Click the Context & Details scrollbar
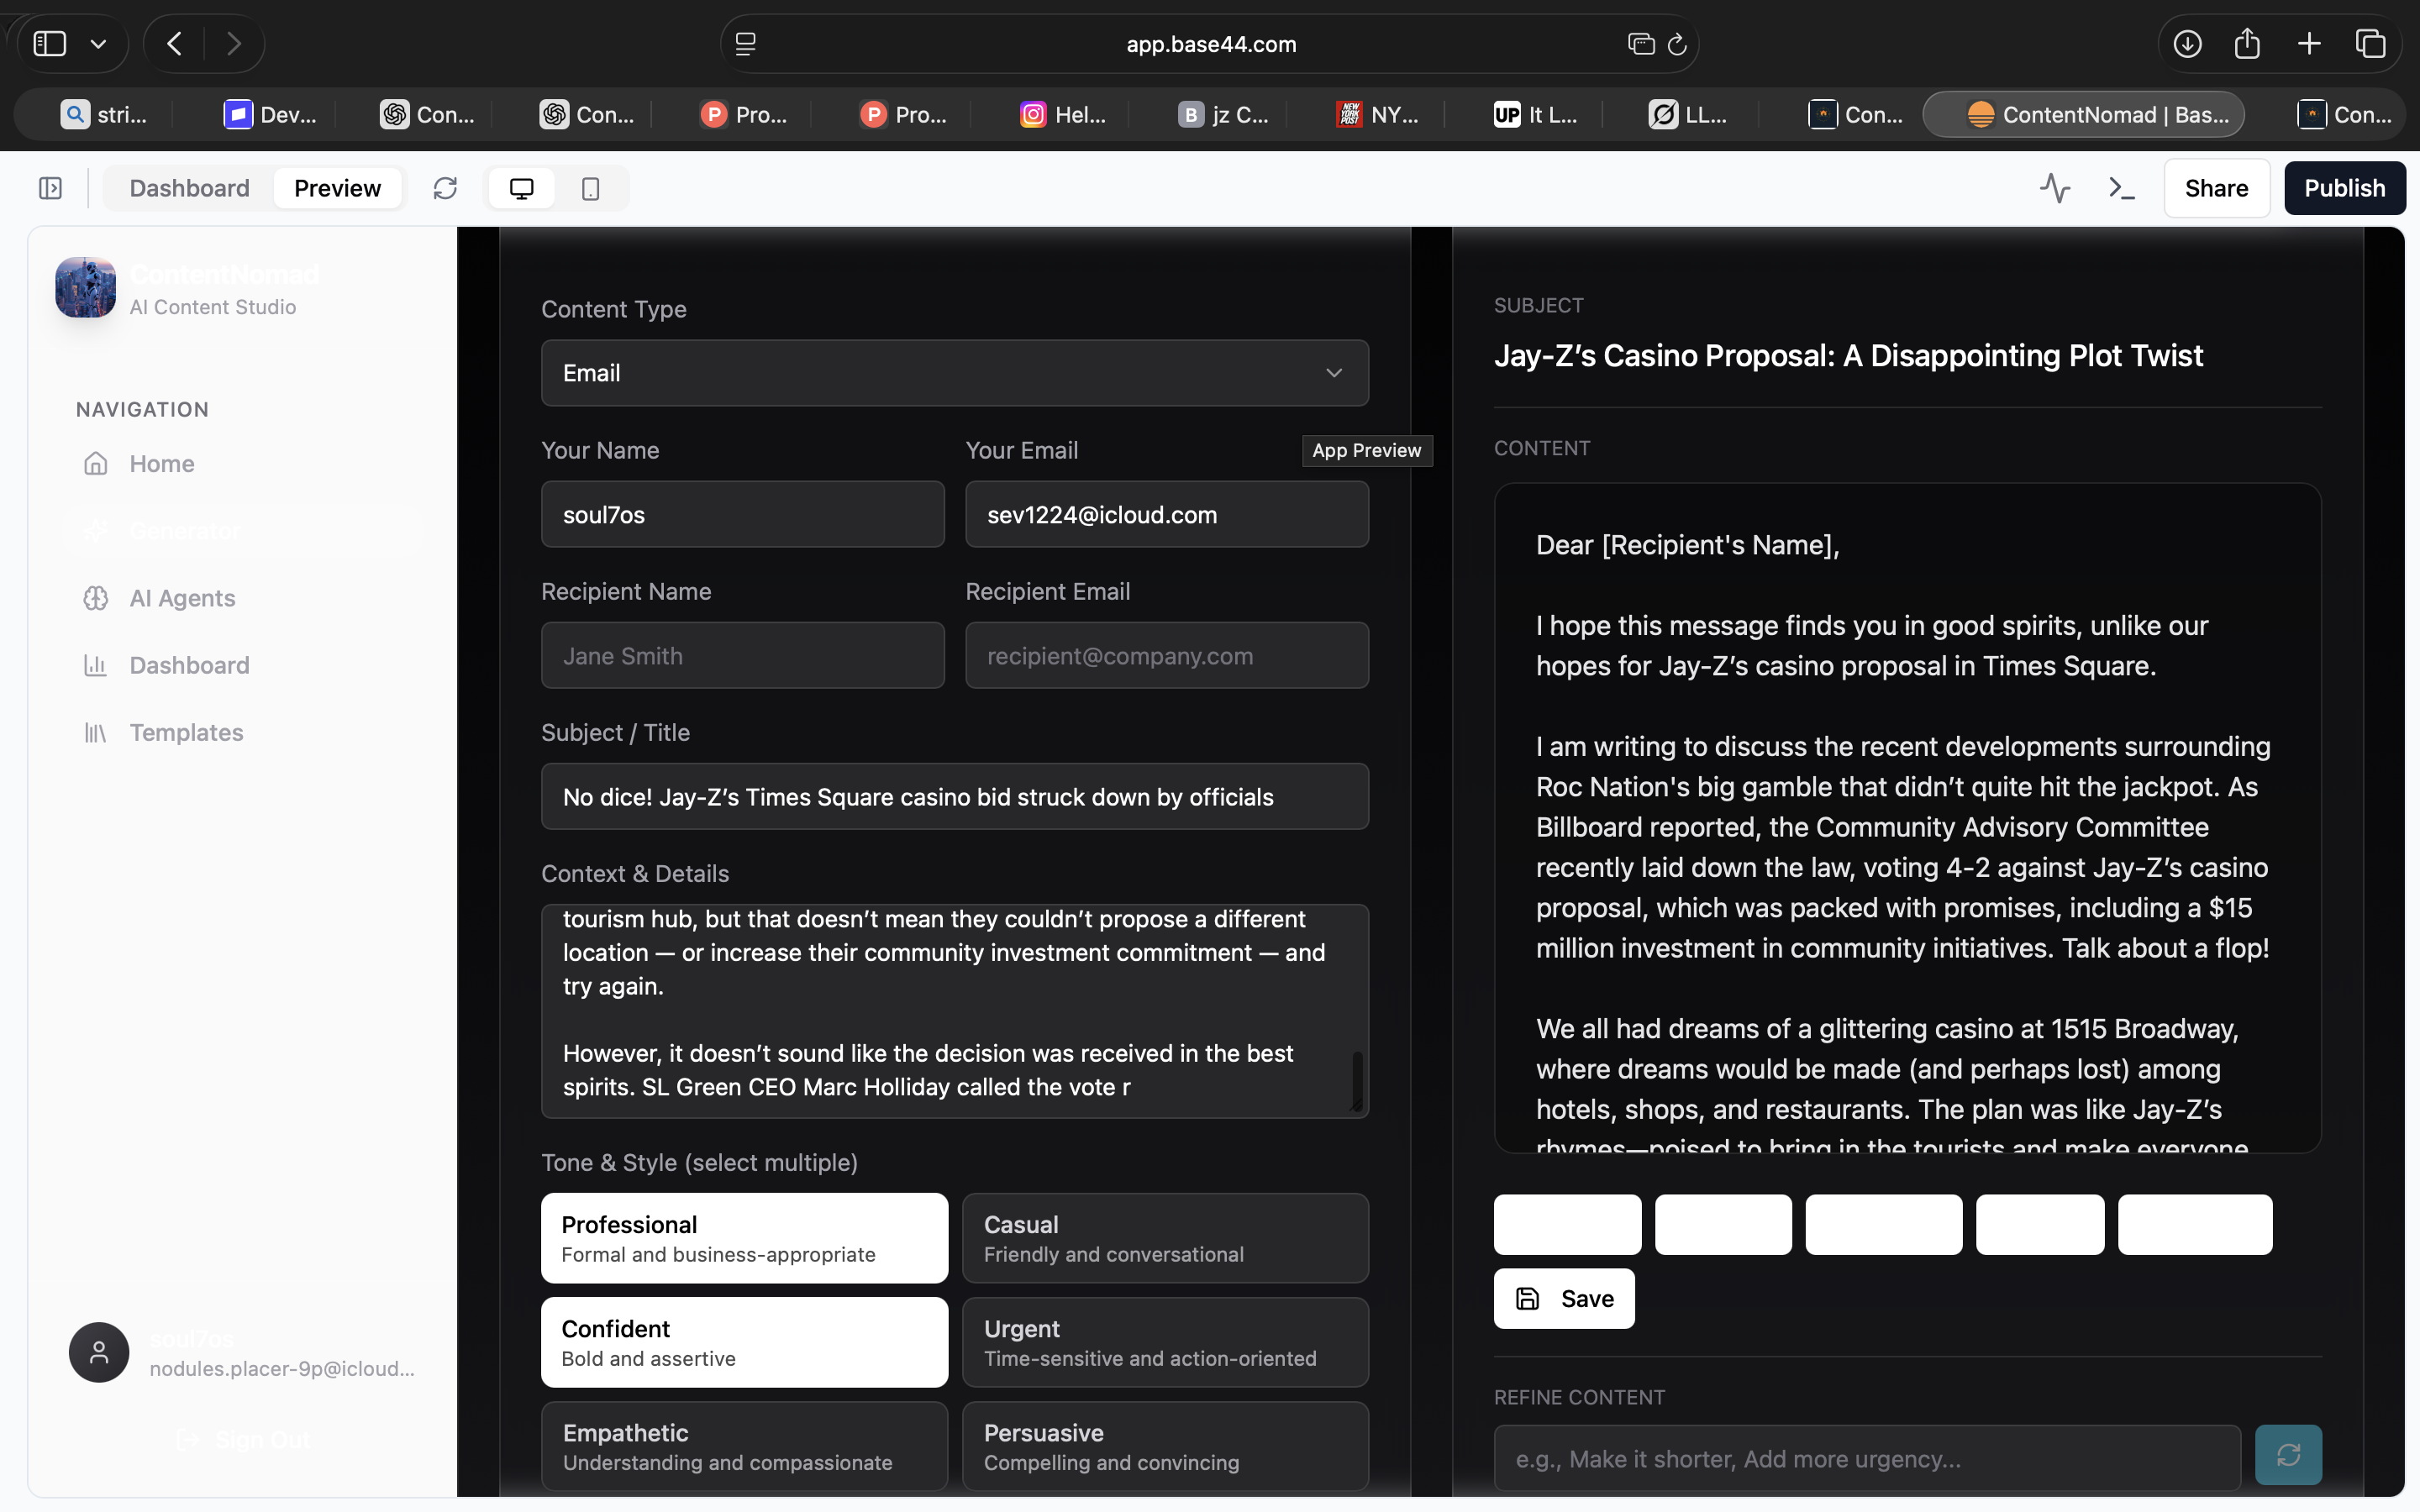Viewport: 2420px width, 1512px height. [1357, 1079]
